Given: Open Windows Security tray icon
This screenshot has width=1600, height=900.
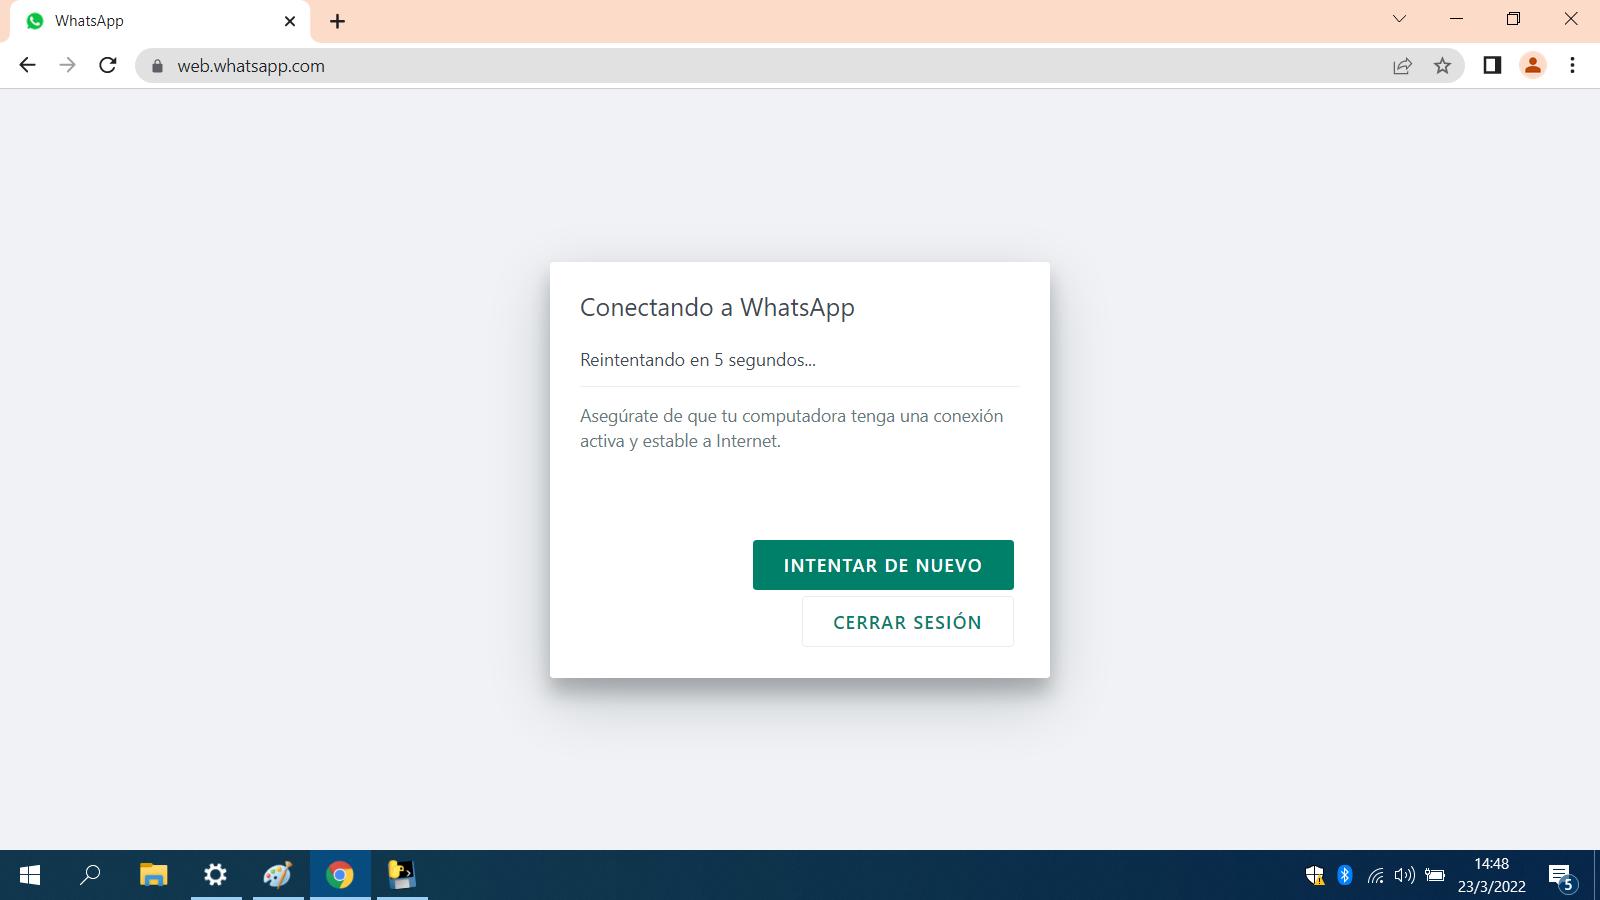Looking at the screenshot, I should click(x=1315, y=876).
